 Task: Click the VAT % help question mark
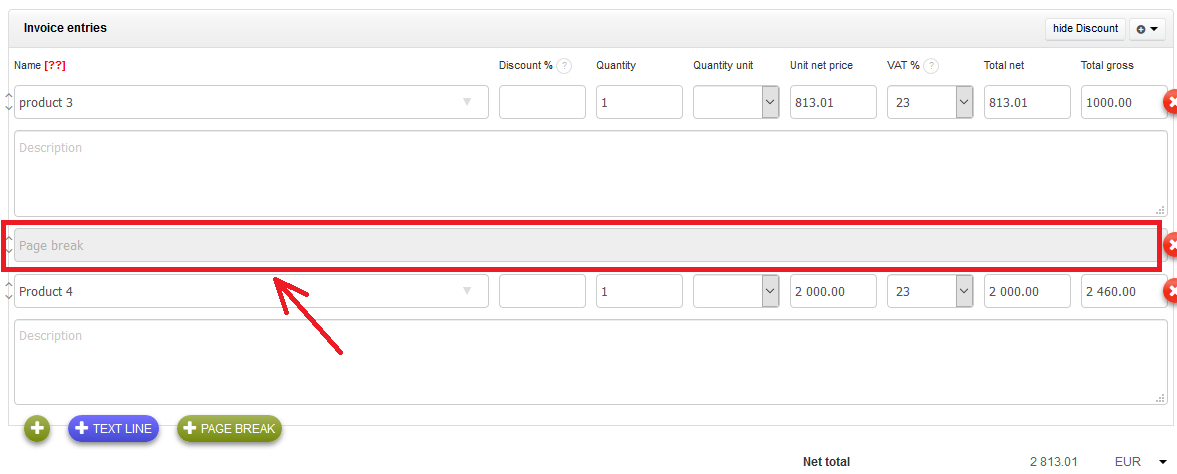tap(932, 66)
